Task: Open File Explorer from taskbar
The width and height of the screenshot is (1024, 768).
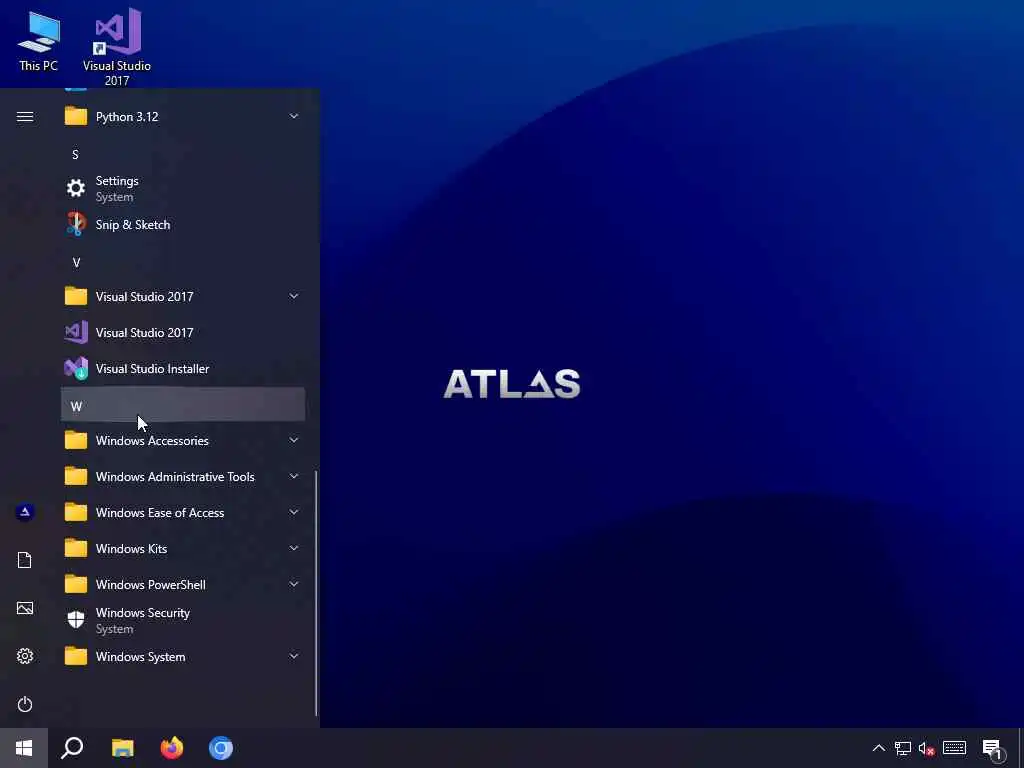Action: click(x=122, y=748)
